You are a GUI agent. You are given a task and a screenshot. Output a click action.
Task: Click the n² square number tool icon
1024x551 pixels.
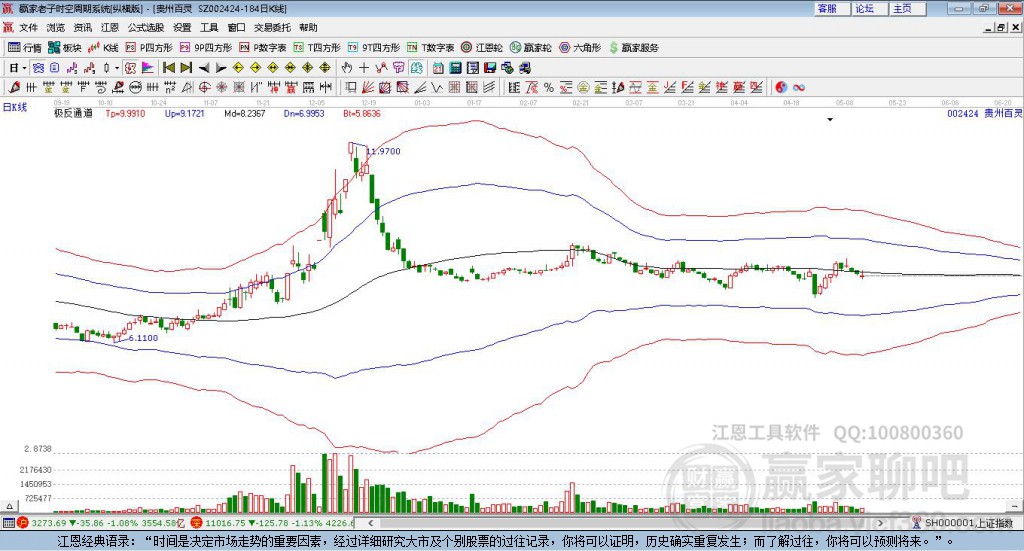click(170, 87)
